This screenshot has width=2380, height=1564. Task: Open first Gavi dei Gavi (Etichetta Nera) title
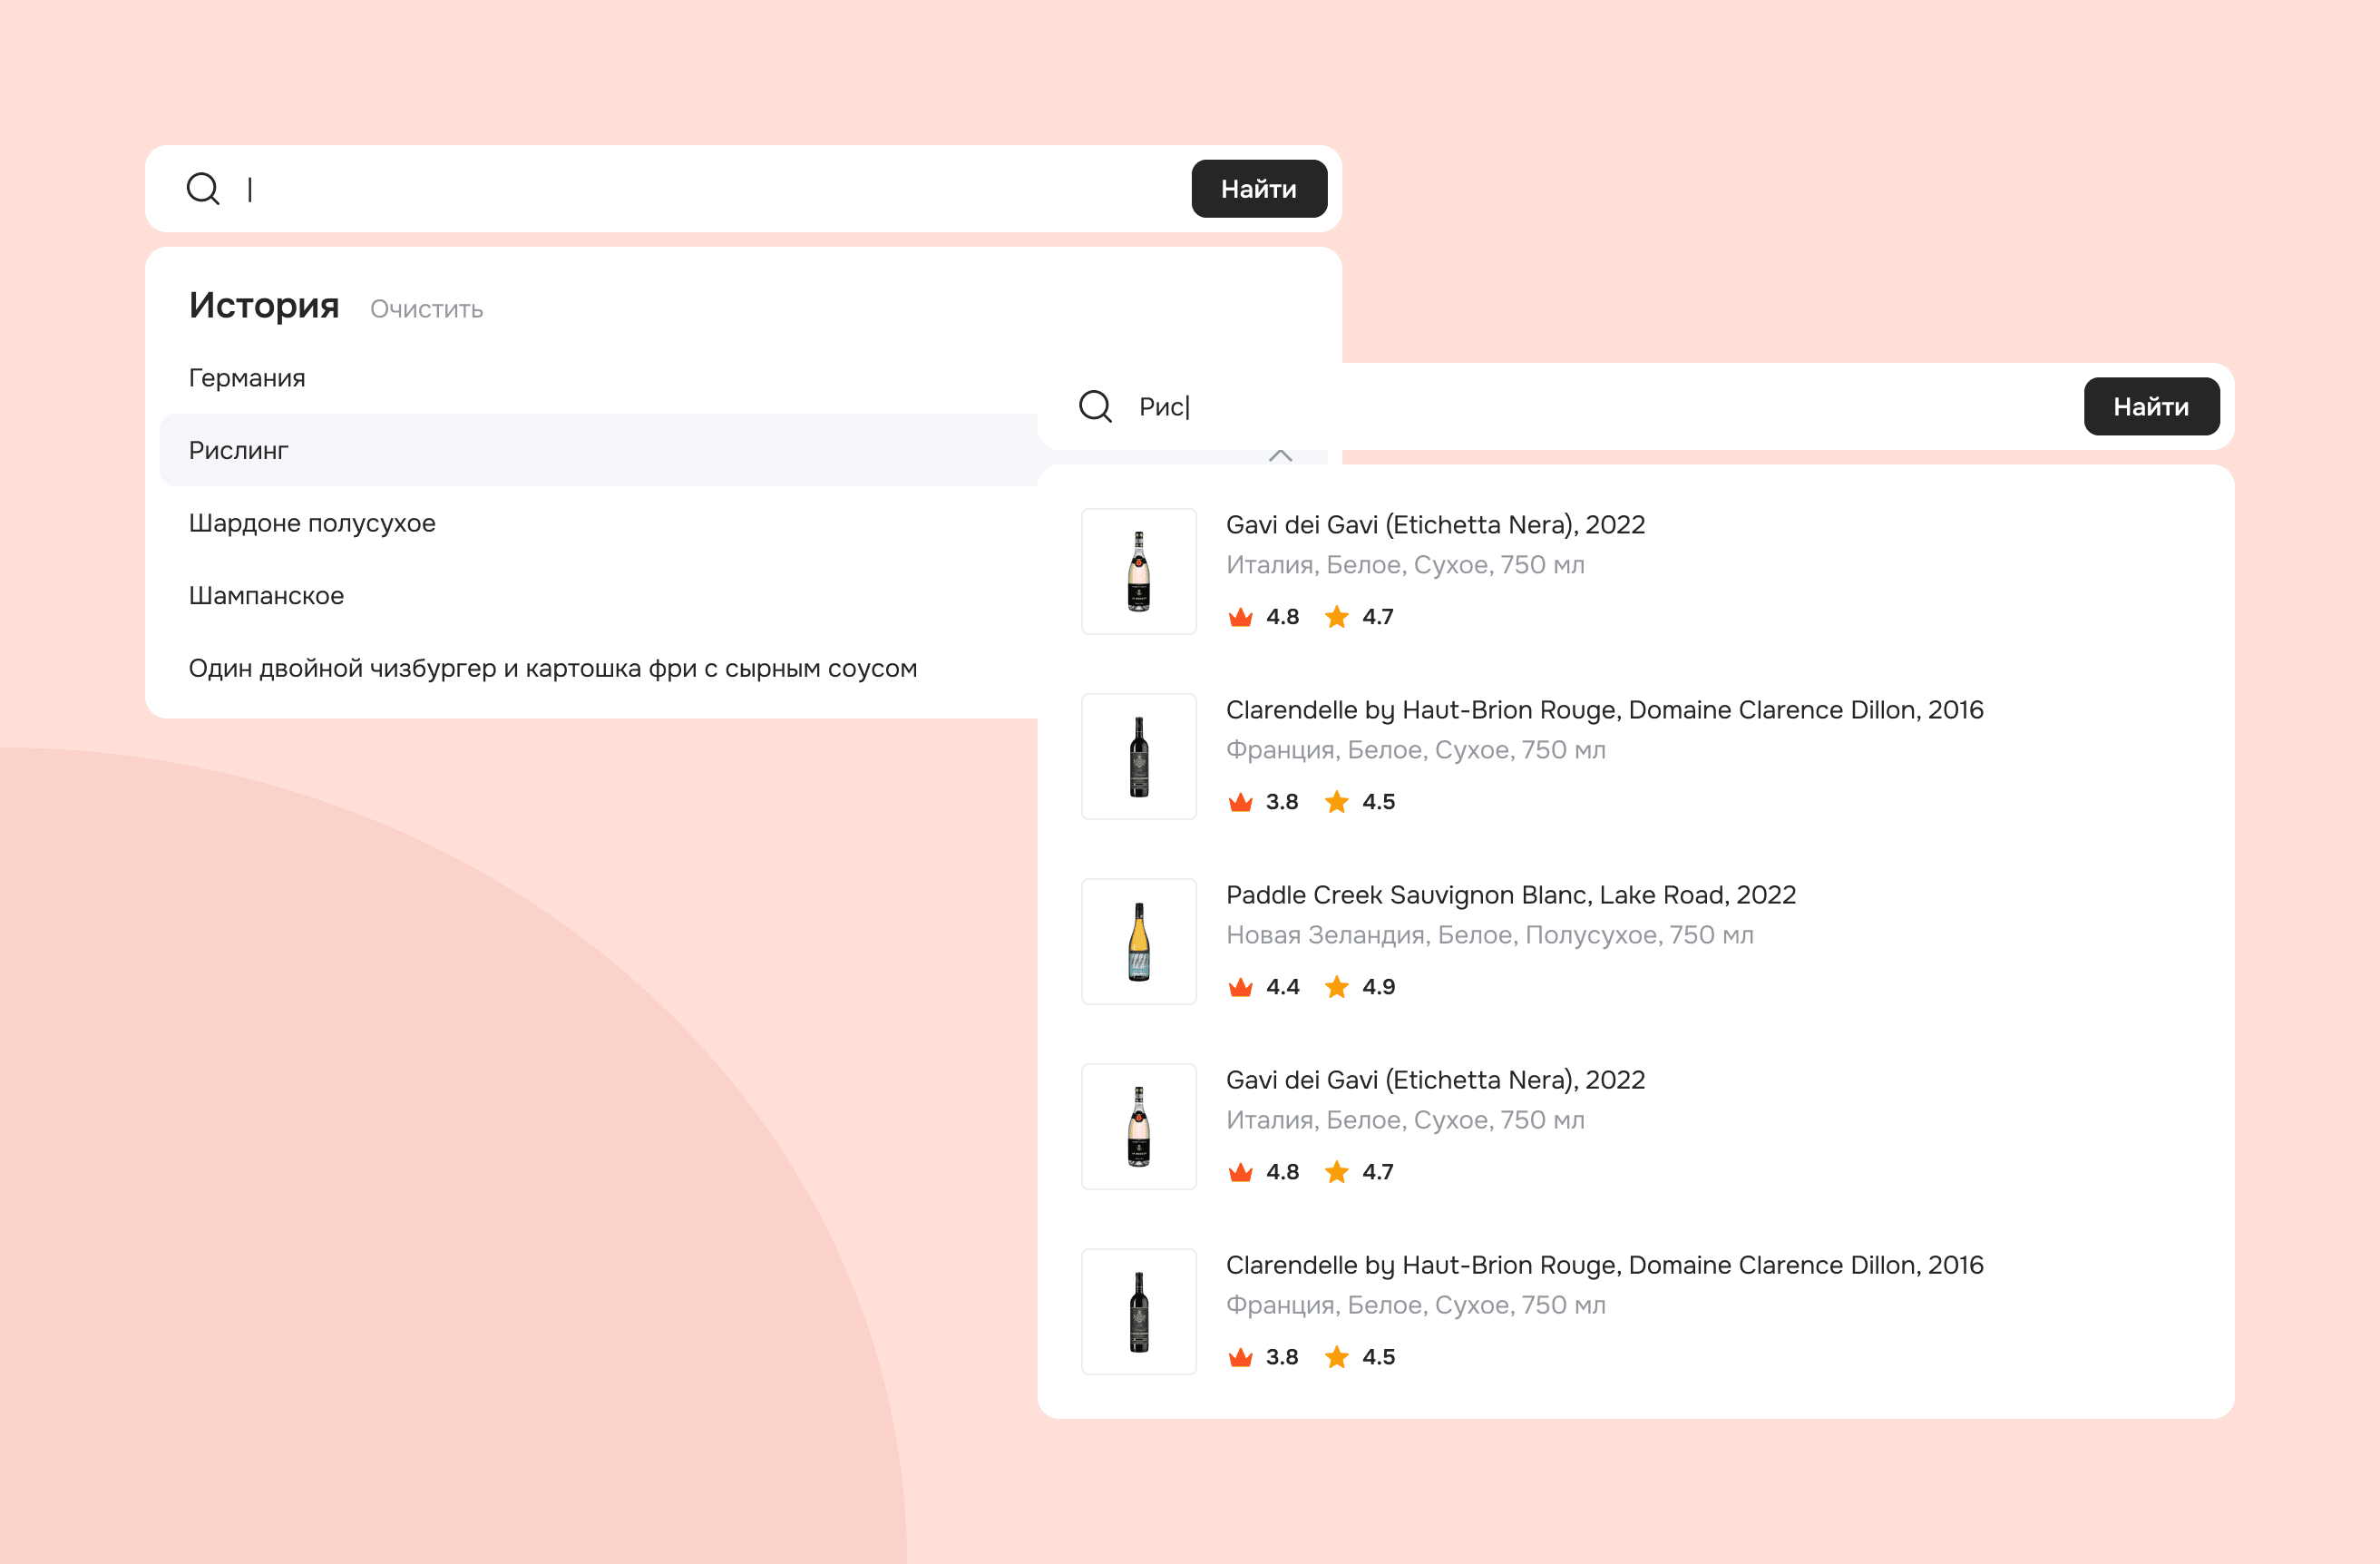coord(1435,524)
